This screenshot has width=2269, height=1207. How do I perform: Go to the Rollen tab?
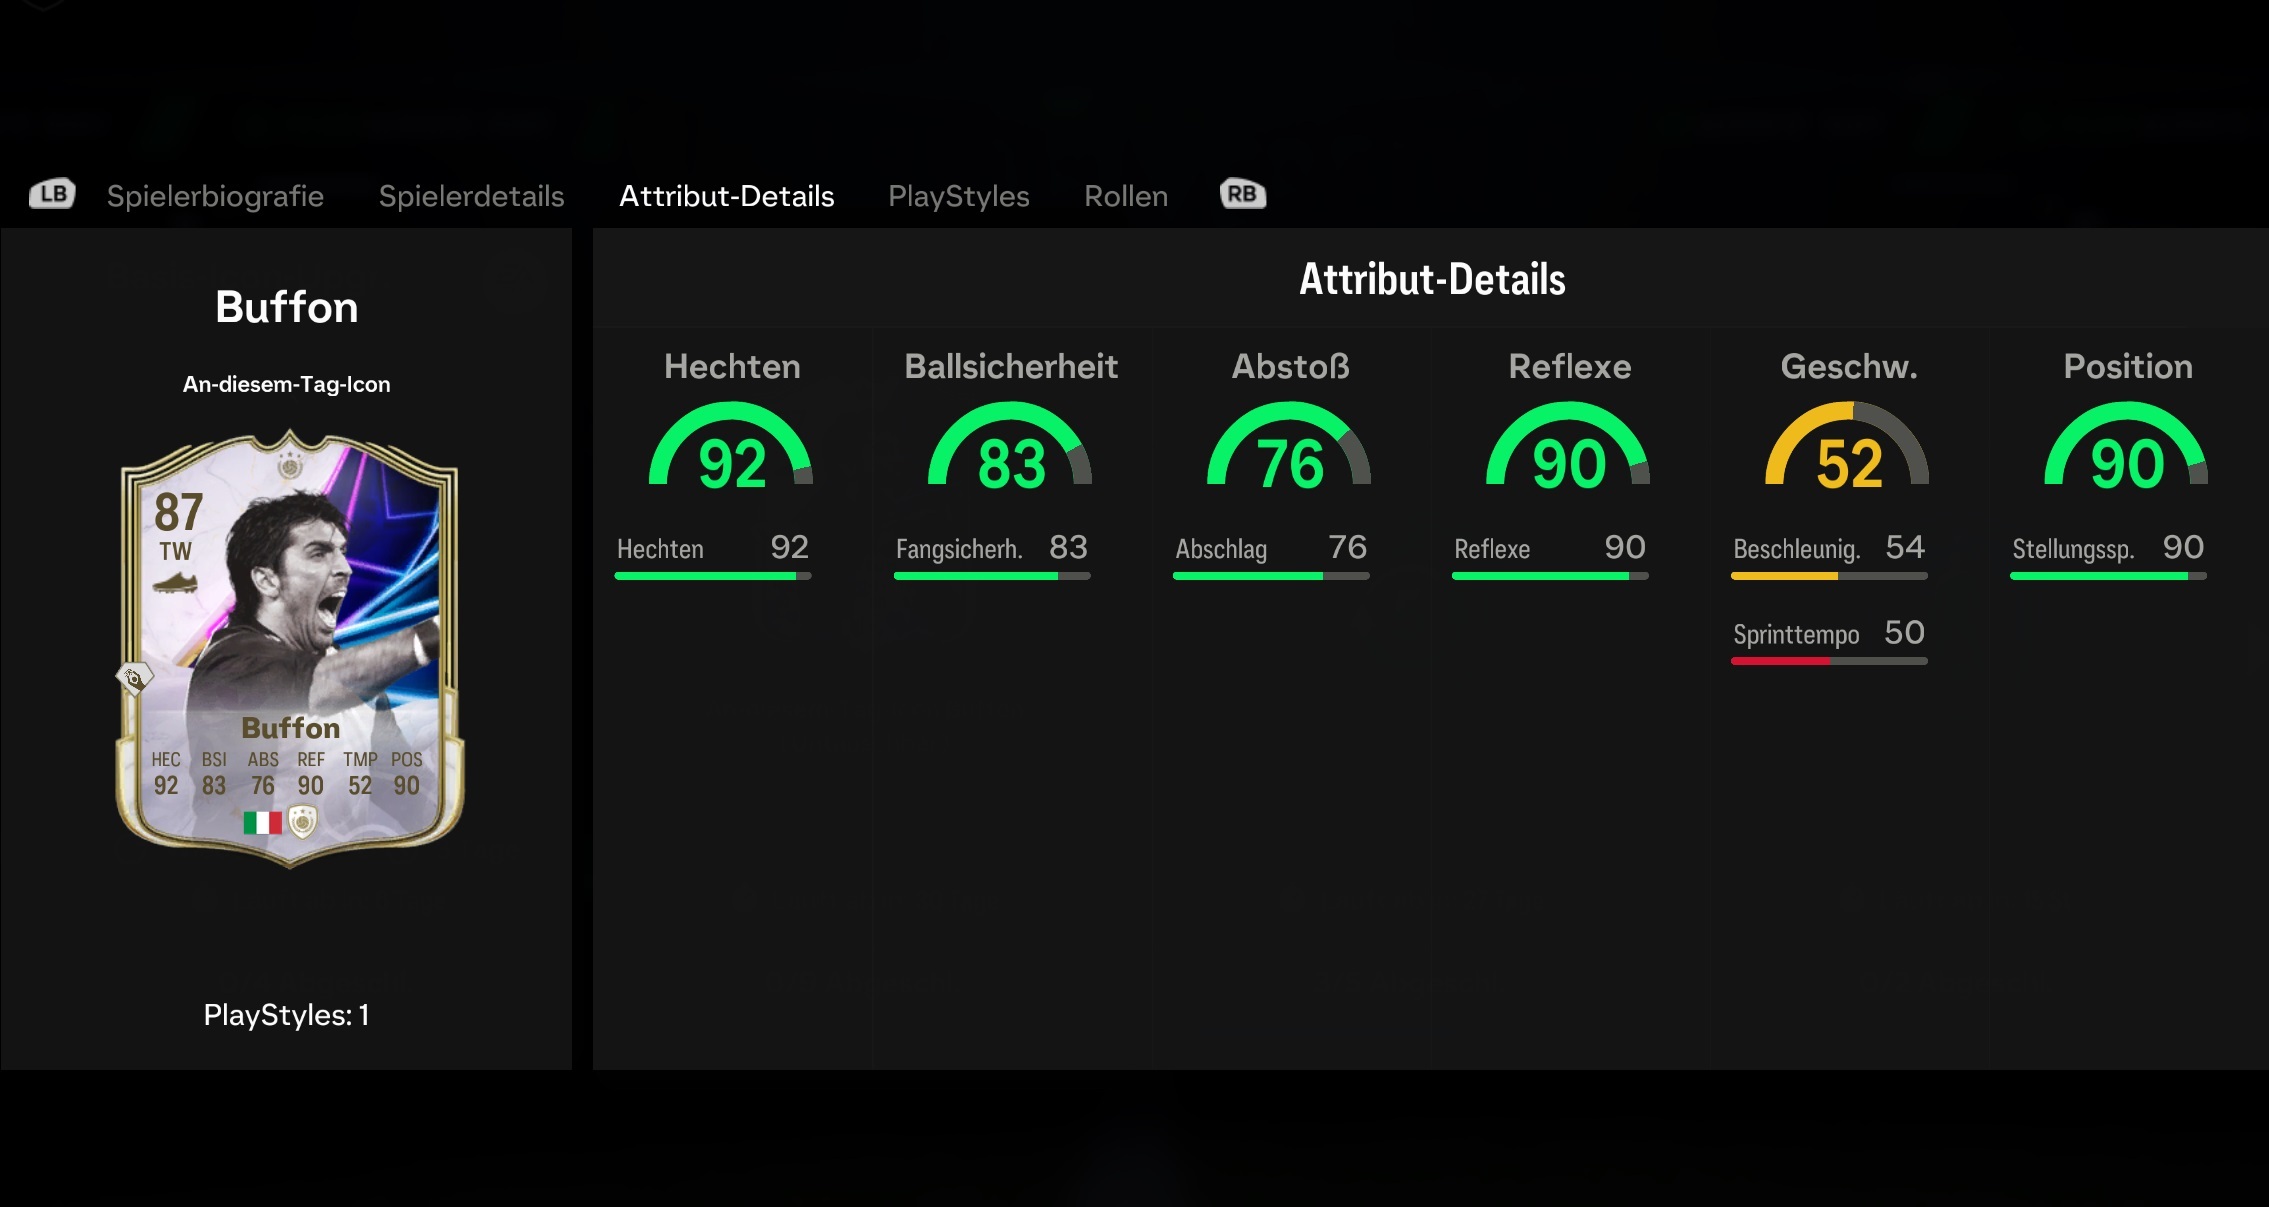pos(1126,196)
